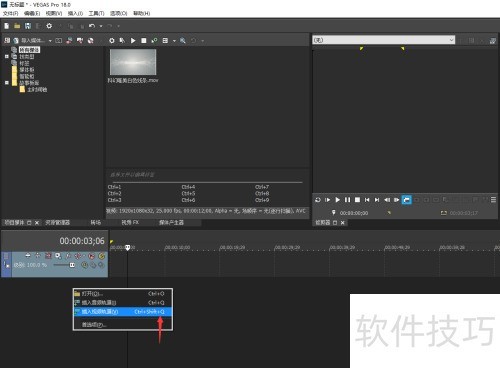This screenshot has height=368, width=500.
Task: Click the trimmer hamburger menu icon
Action: tap(493, 200)
